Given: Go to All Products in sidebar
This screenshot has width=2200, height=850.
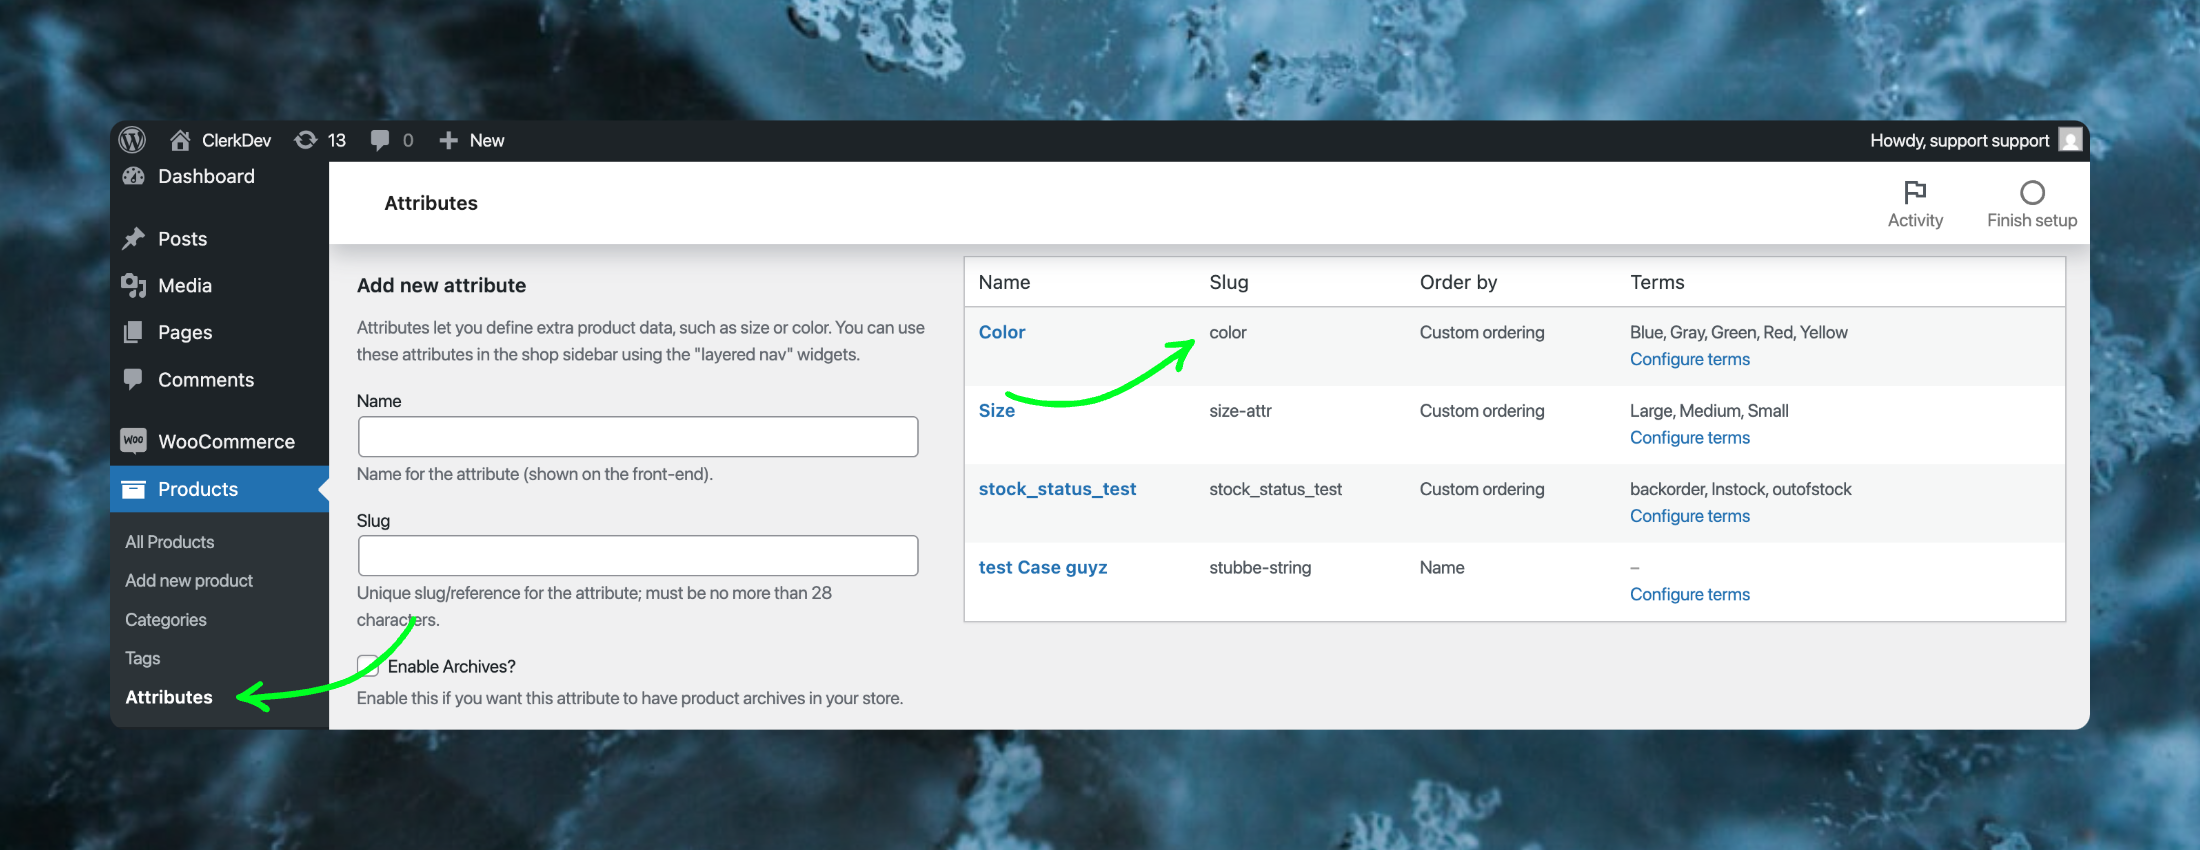Looking at the screenshot, I should pyautogui.click(x=170, y=542).
